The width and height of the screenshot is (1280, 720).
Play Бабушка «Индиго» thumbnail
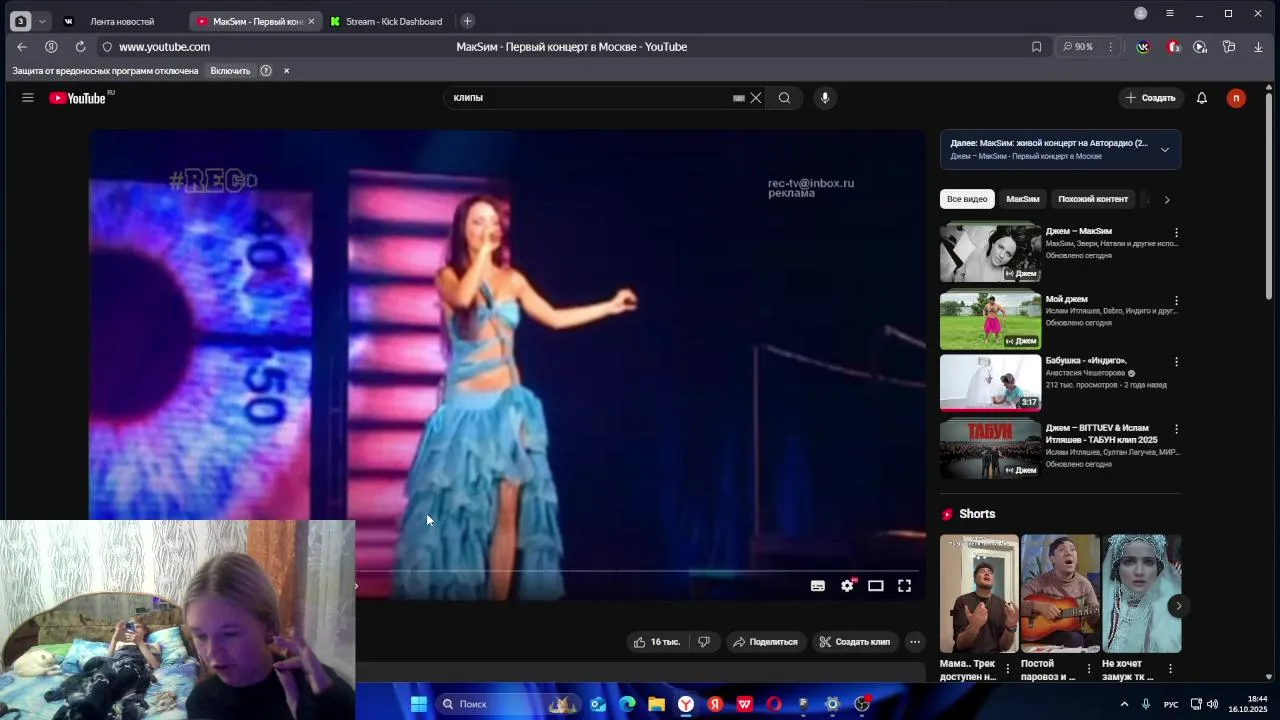[990, 382]
